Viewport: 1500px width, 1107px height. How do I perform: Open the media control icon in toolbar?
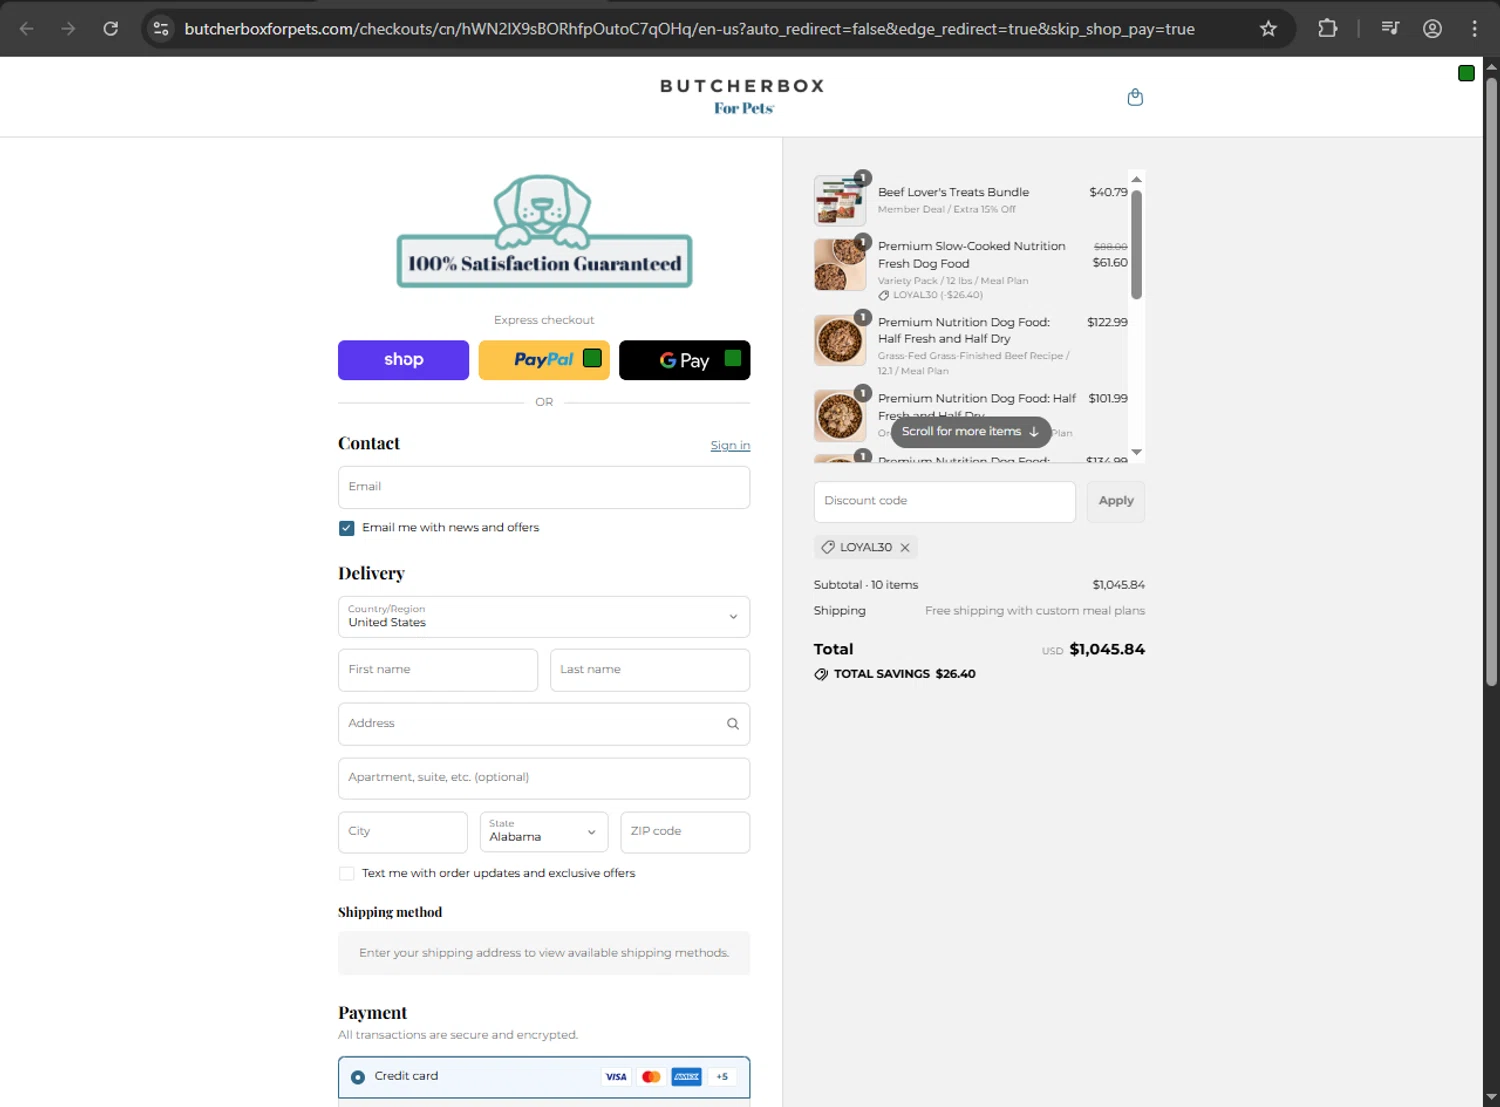pos(1390,28)
